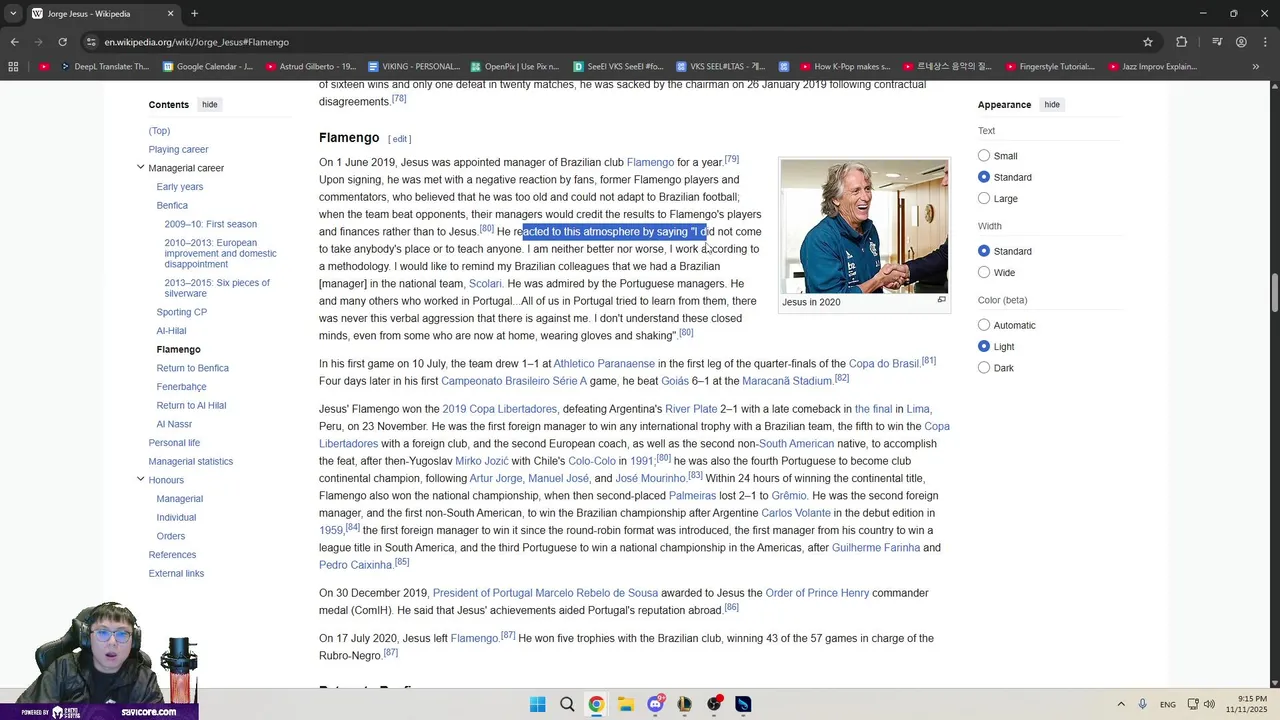Go to Benfica section in contents
Viewport: 1280px width, 720px height.
pos(172,205)
